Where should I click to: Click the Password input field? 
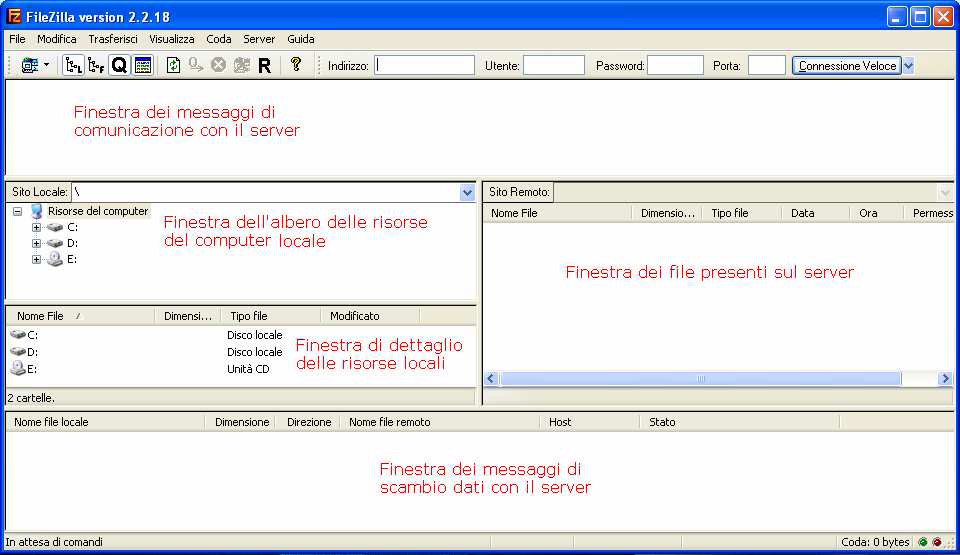coord(675,65)
